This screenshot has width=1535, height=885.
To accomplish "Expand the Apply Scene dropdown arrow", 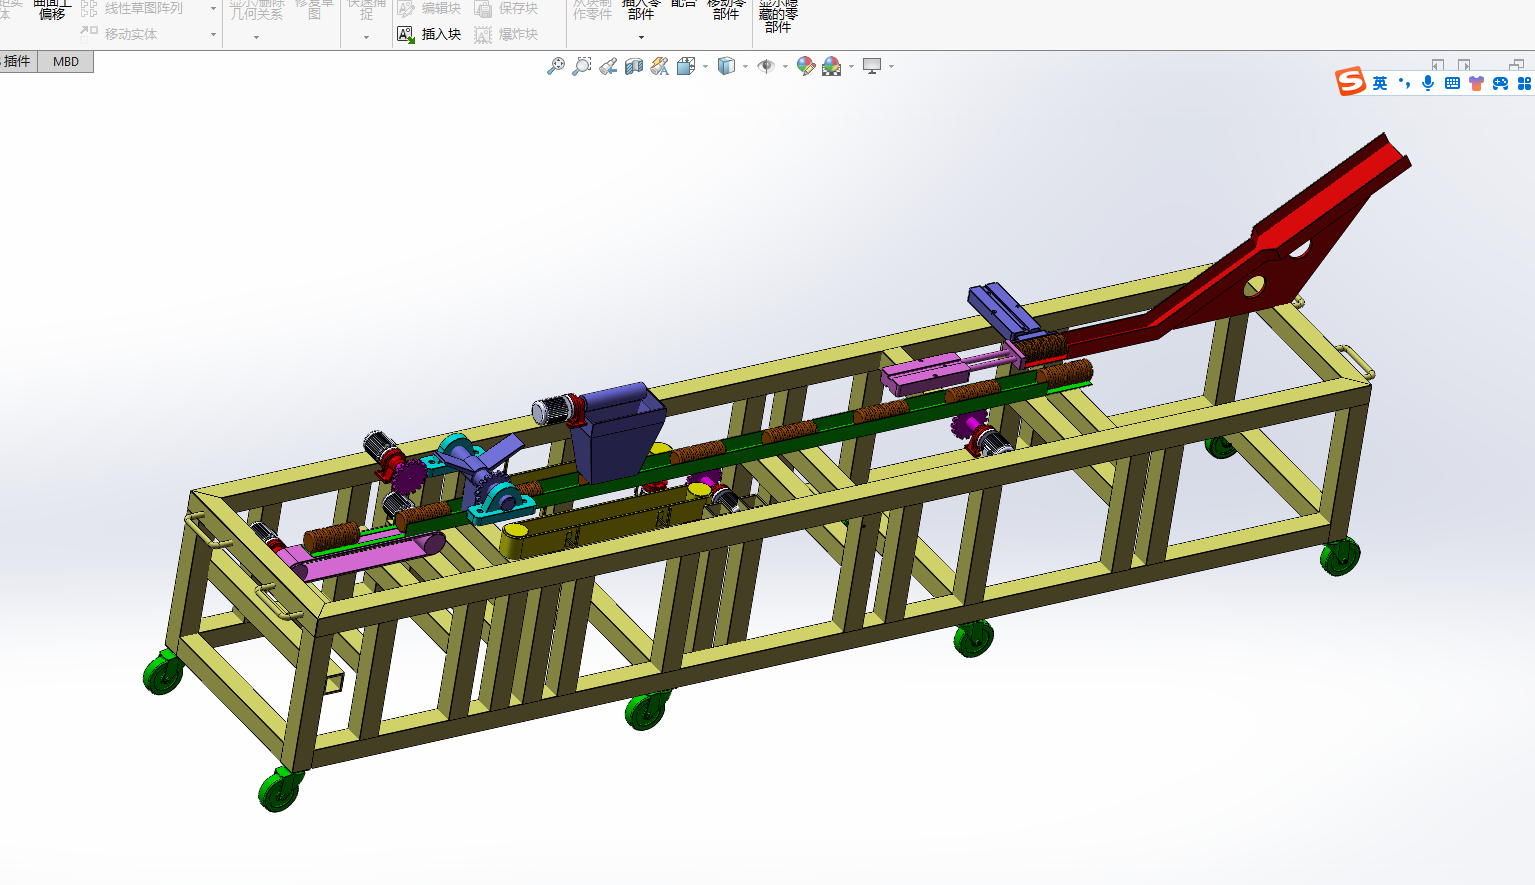I will pos(851,67).
